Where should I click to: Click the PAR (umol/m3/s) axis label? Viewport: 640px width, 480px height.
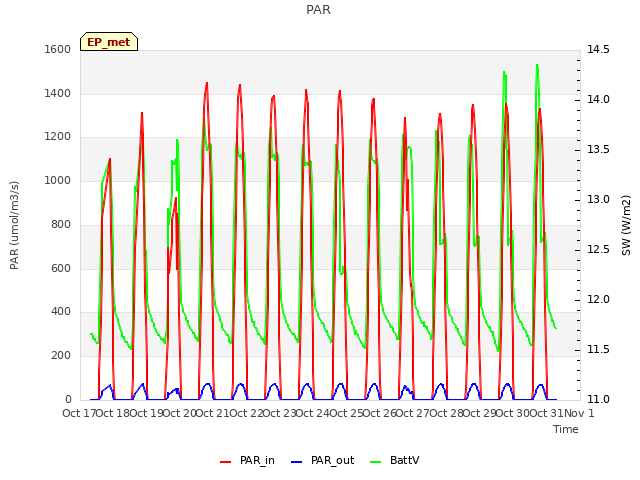(x=14, y=225)
